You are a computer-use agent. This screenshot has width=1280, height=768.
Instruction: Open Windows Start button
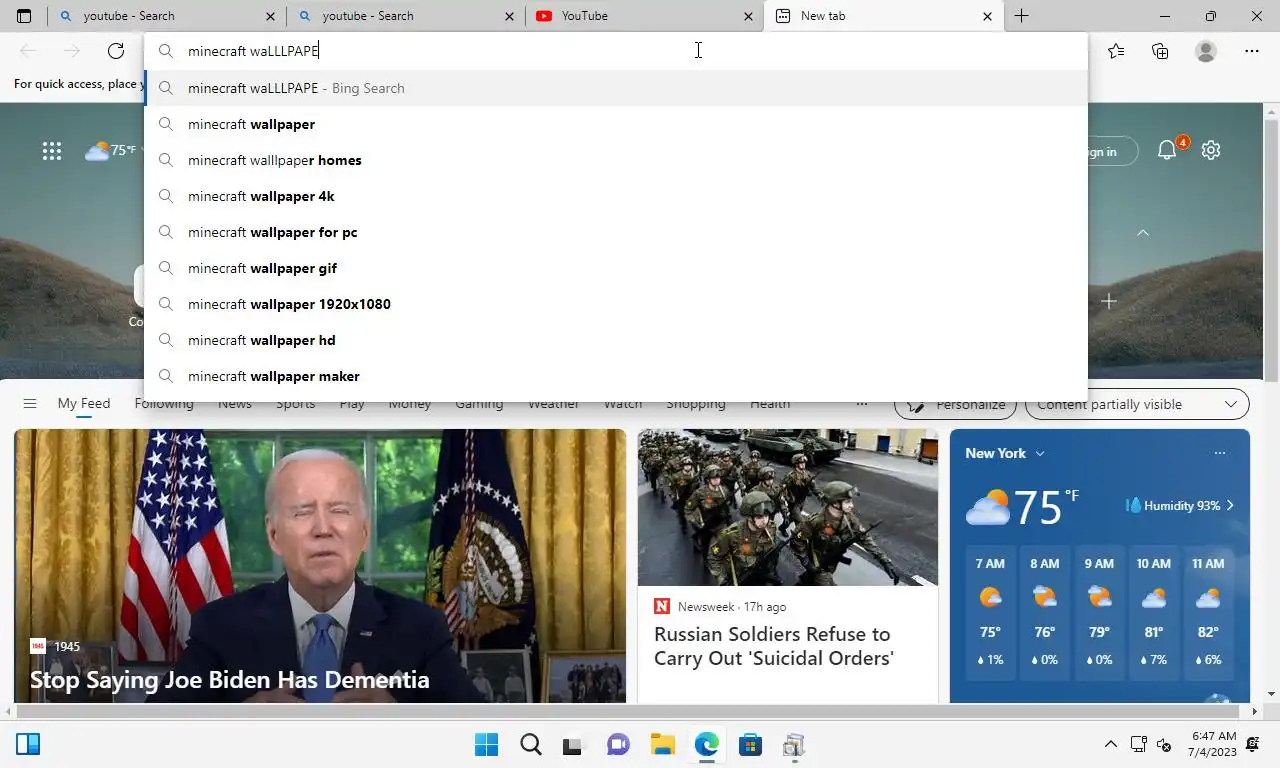coord(486,745)
